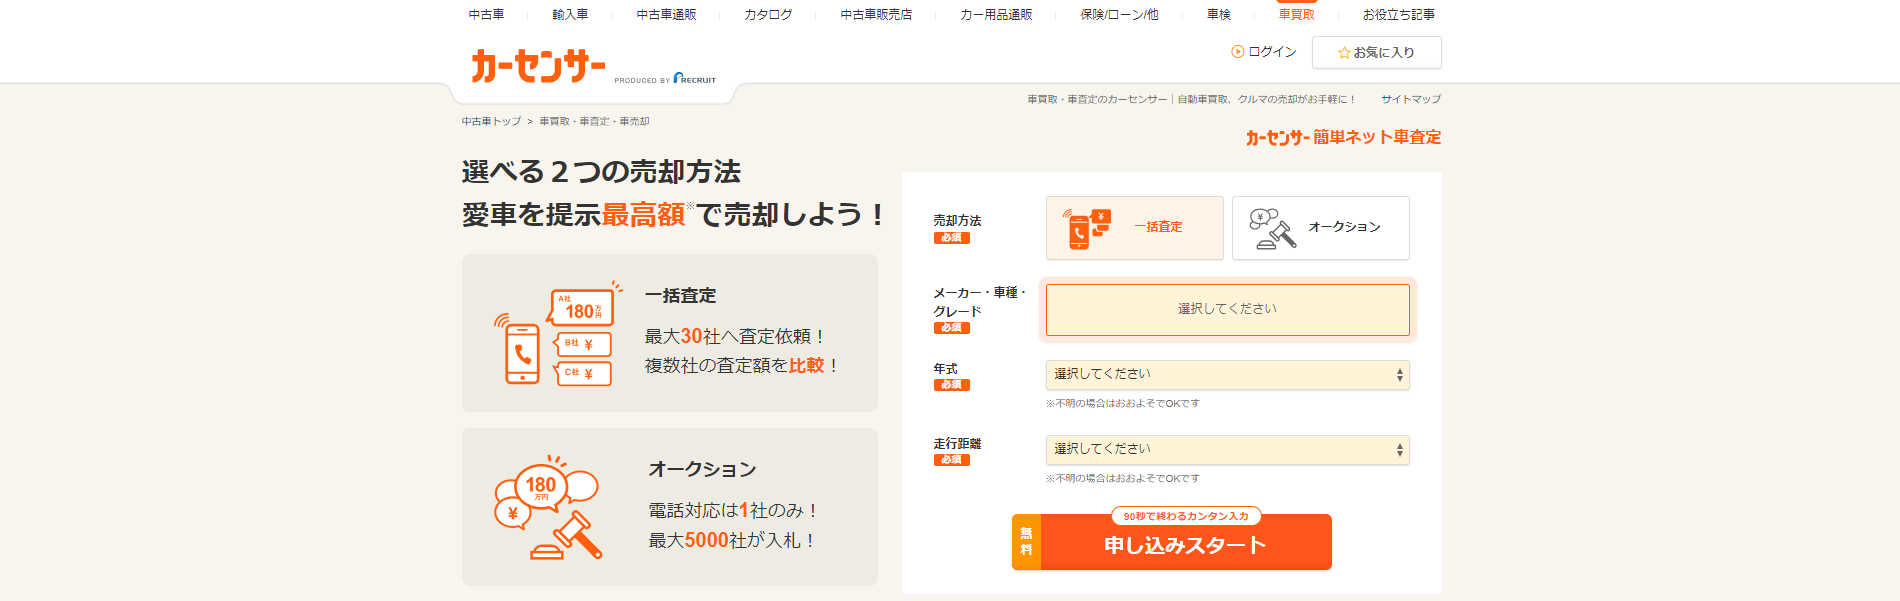The image size is (1900, 601).
Task: Open the カタログ menu
Action: click(x=768, y=15)
